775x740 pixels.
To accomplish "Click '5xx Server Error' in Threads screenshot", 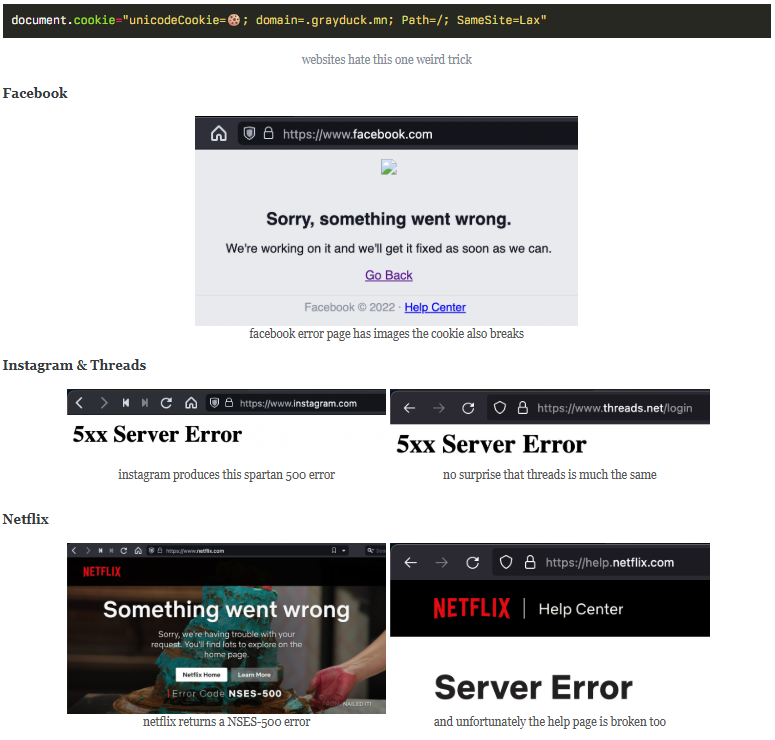I will coord(491,444).
